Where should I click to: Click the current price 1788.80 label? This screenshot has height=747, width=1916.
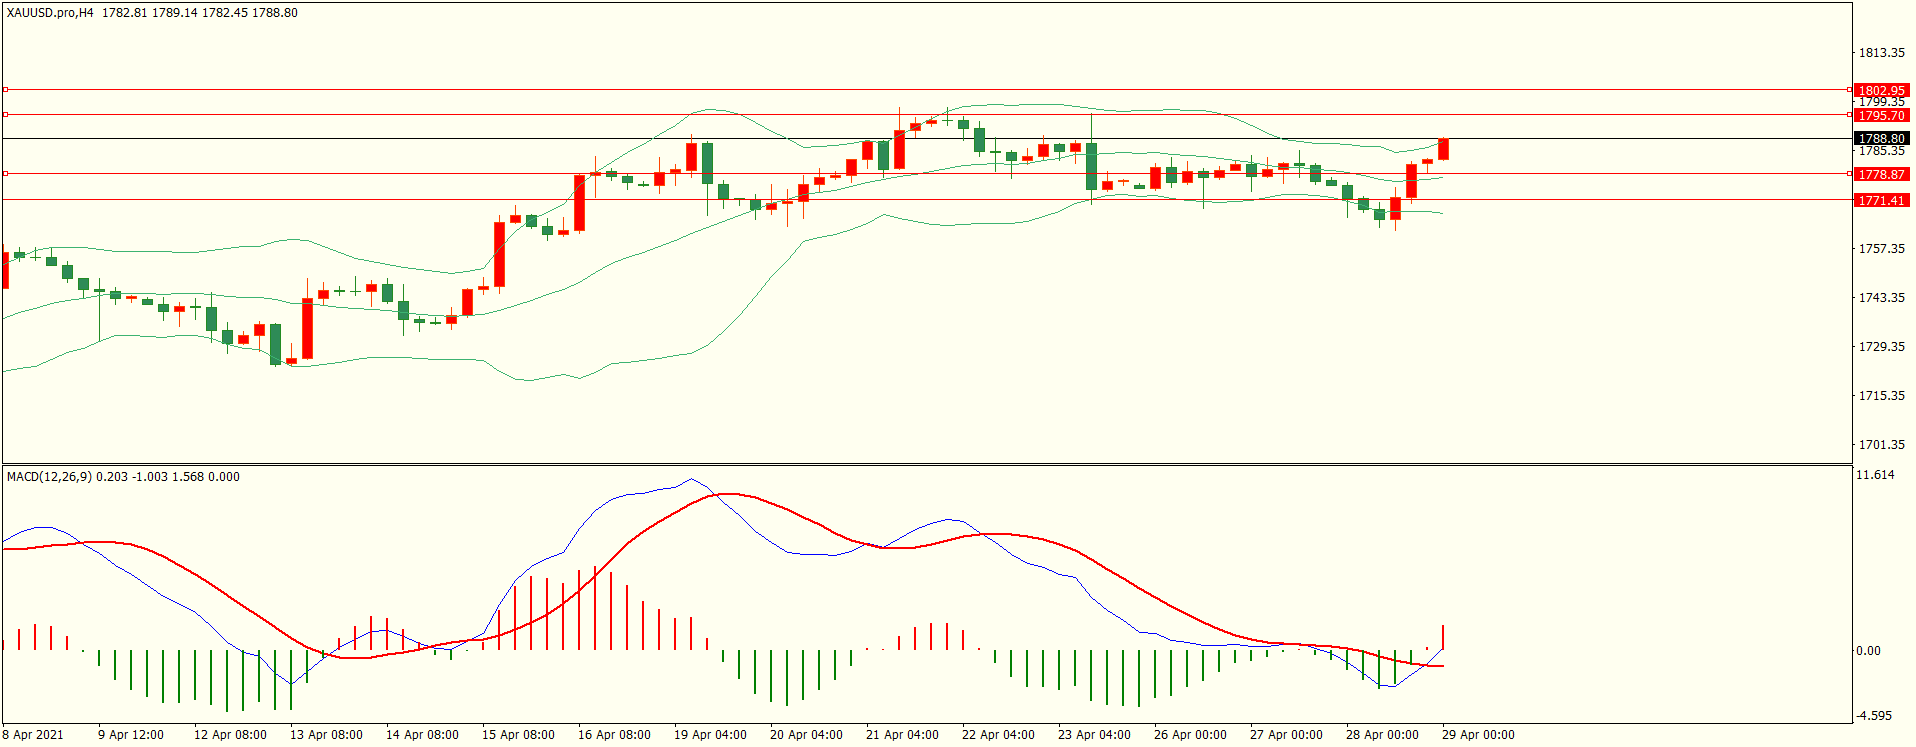point(1881,139)
